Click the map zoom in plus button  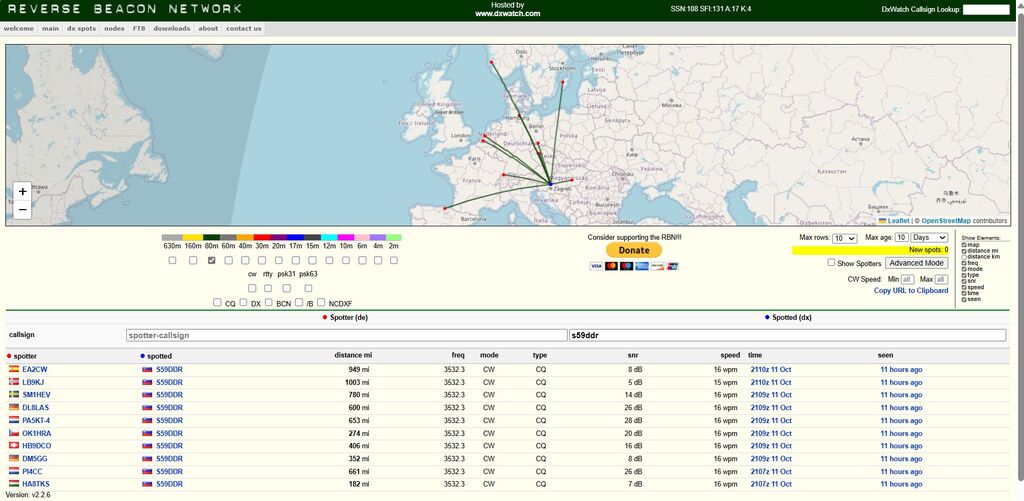23,191
